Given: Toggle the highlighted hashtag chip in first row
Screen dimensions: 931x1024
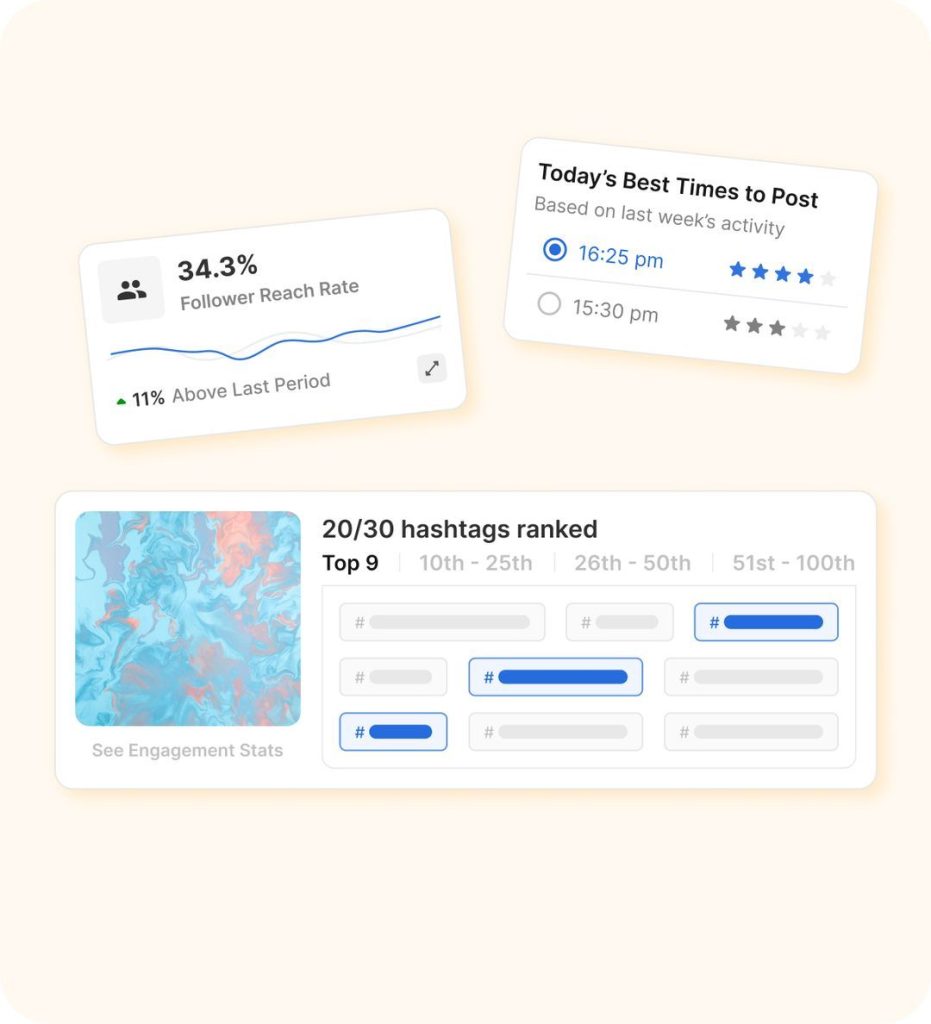Looking at the screenshot, I should point(766,622).
